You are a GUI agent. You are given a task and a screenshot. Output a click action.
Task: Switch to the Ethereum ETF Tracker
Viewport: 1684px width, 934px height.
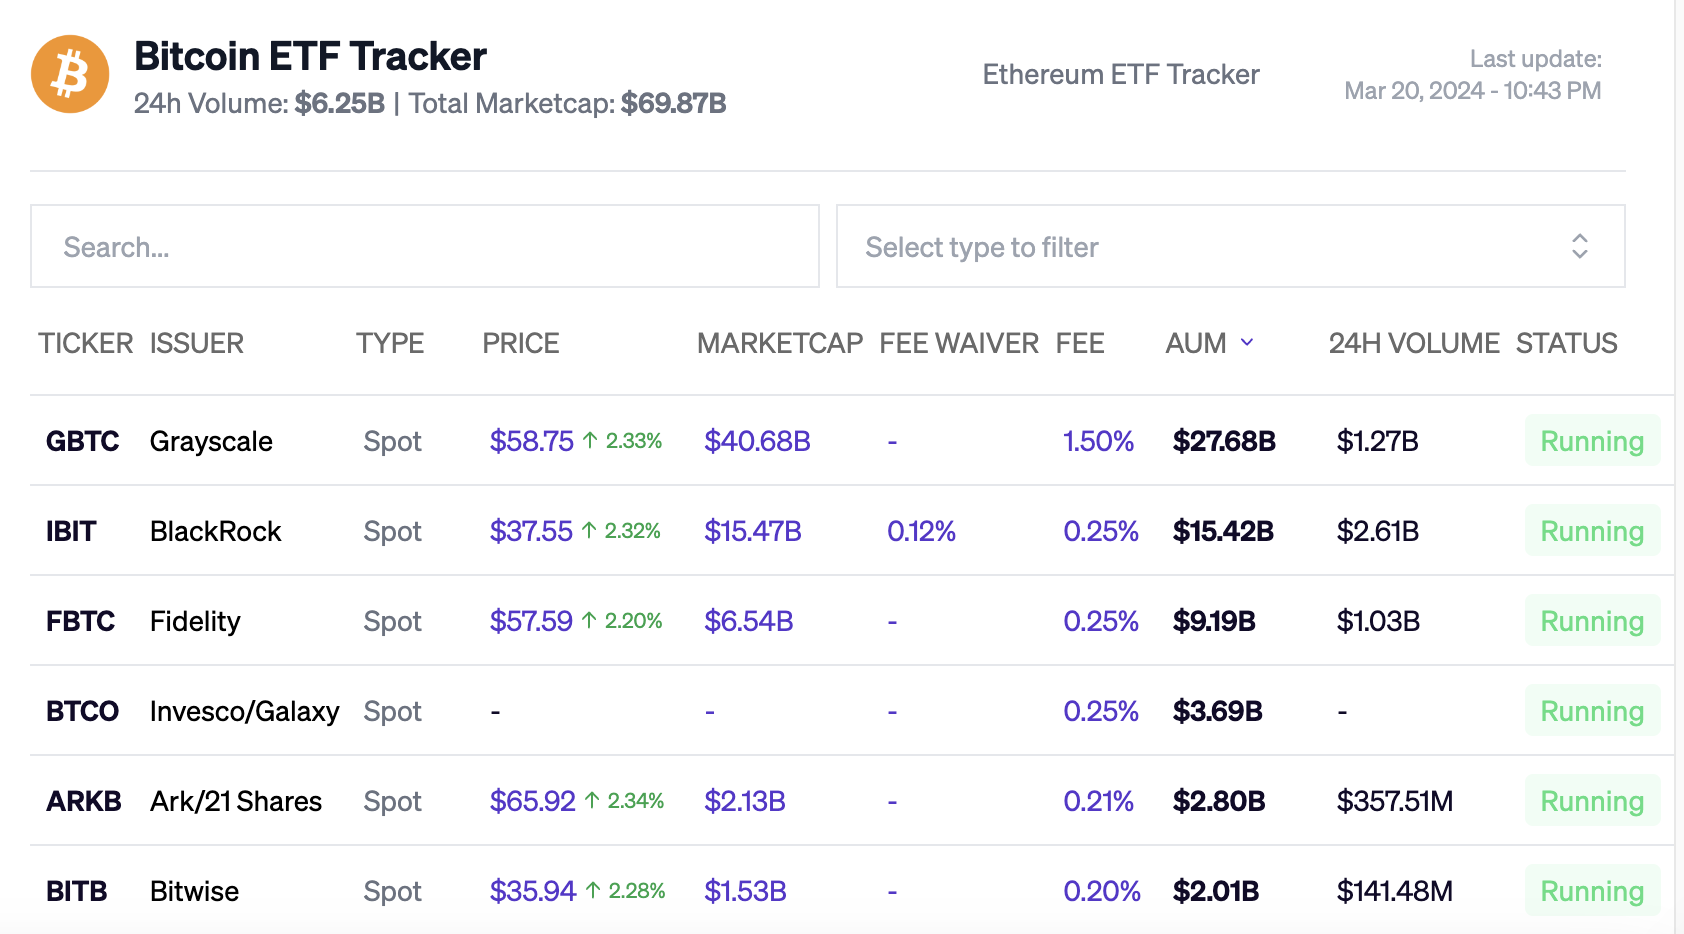(1121, 73)
